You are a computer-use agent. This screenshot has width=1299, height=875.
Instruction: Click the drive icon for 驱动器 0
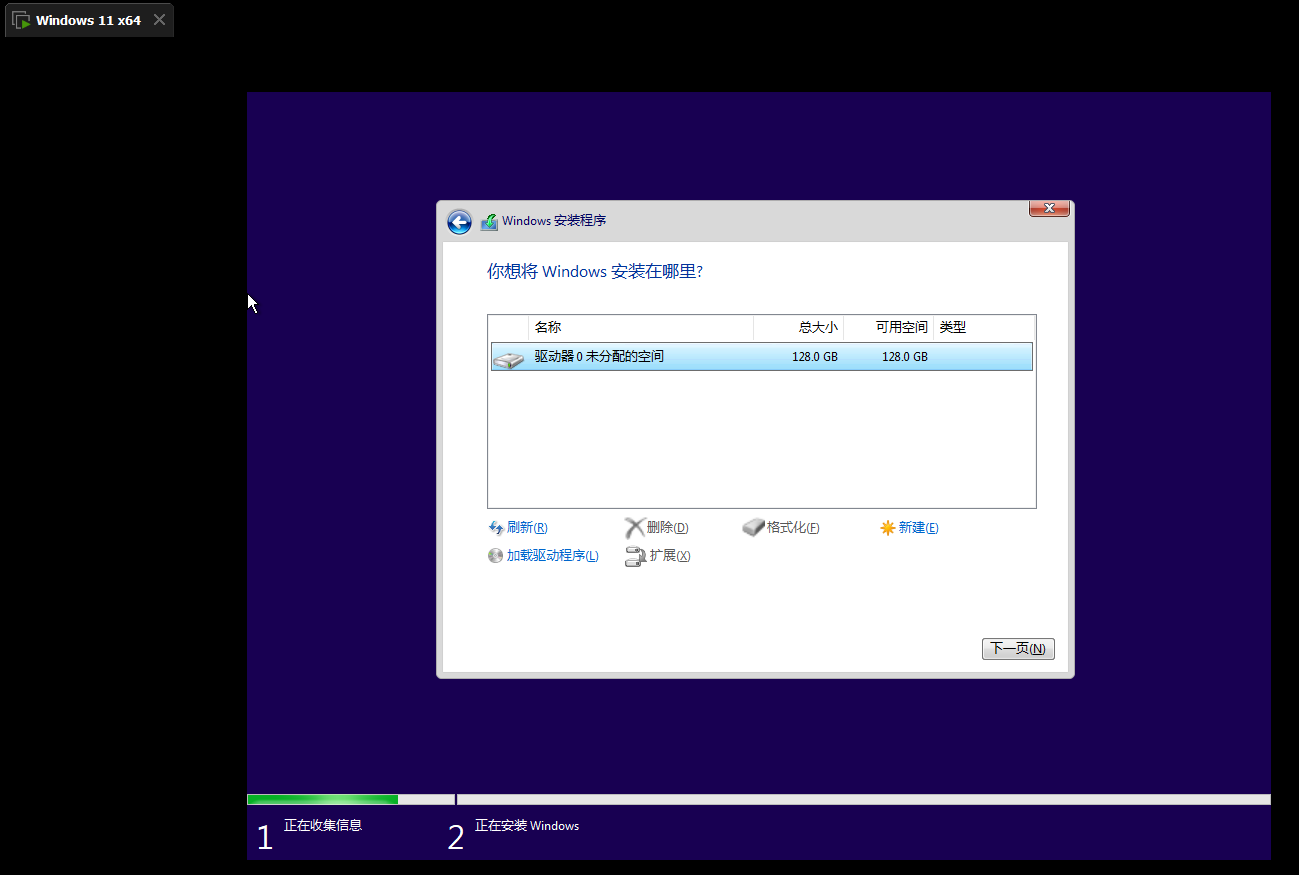tap(508, 358)
